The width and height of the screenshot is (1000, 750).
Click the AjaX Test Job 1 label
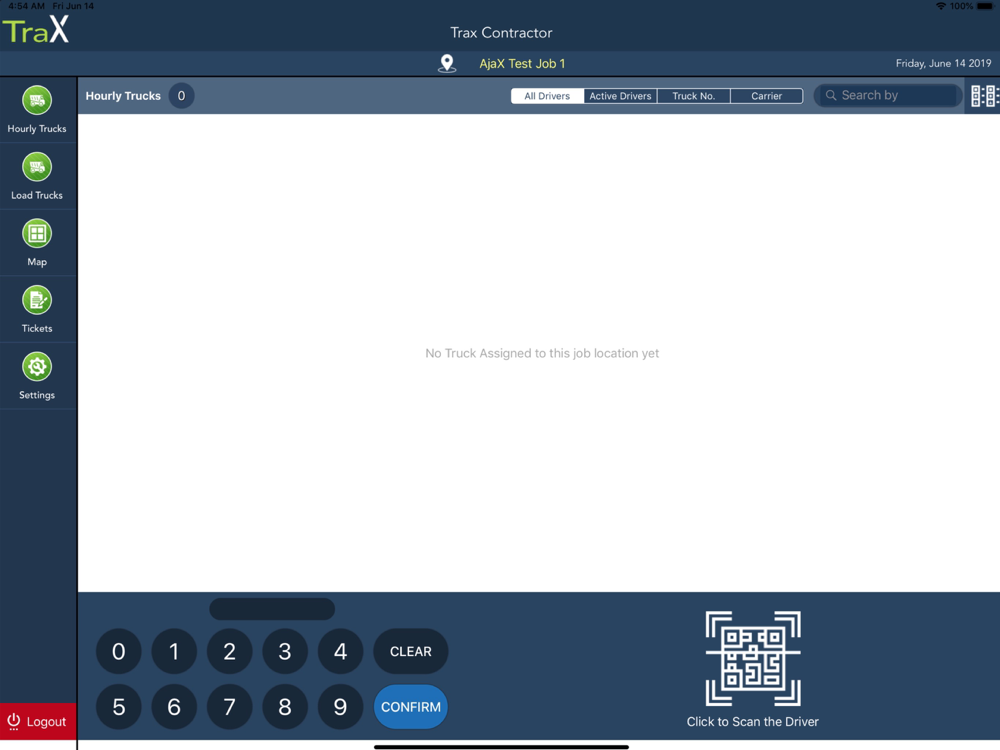click(x=522, y=64)
